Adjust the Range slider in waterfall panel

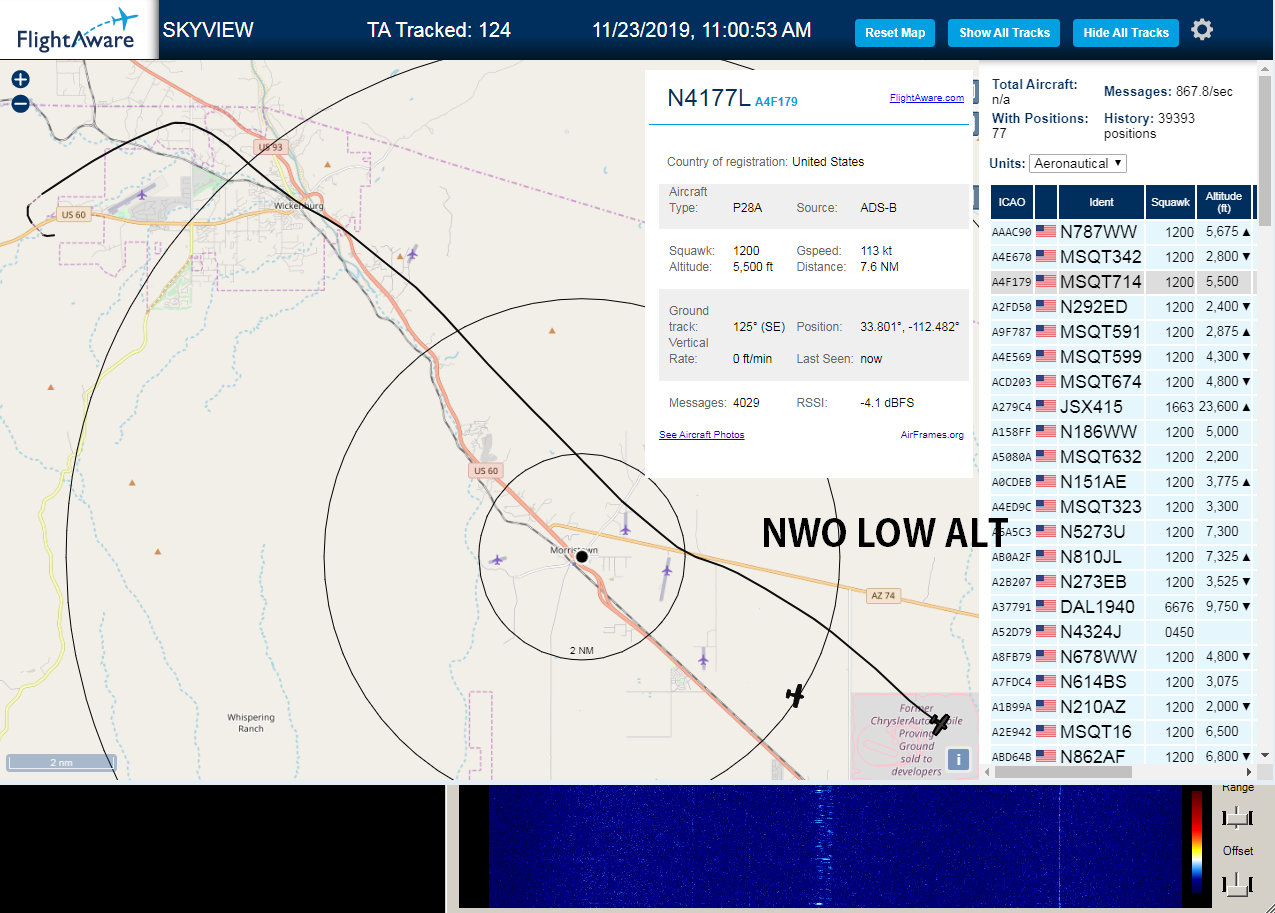1238,818
